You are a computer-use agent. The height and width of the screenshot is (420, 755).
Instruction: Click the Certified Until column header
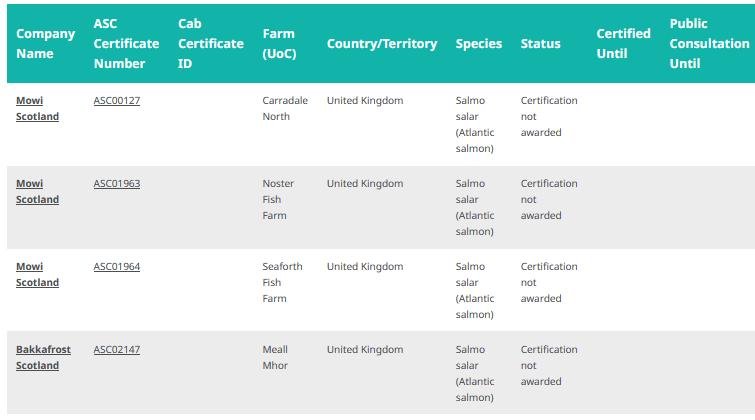click(623, 43)
